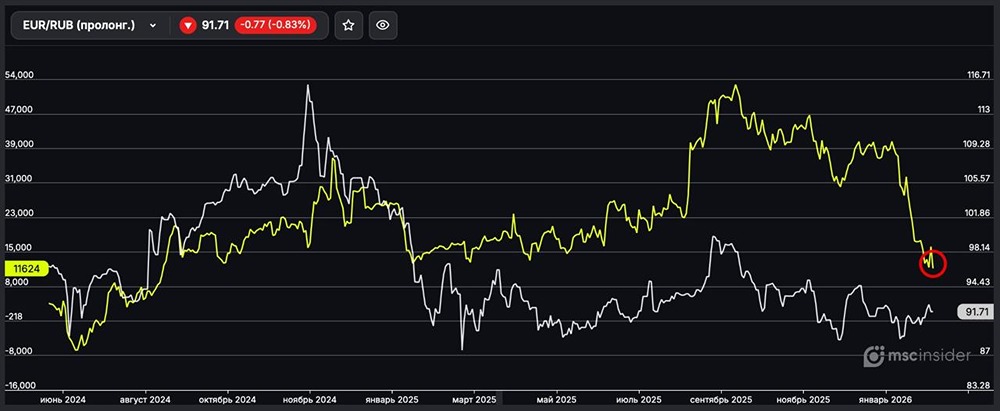The width and height of the screenshot is (1000, 411).
Task: Click the 91.71 price in header
Action: 215,26
